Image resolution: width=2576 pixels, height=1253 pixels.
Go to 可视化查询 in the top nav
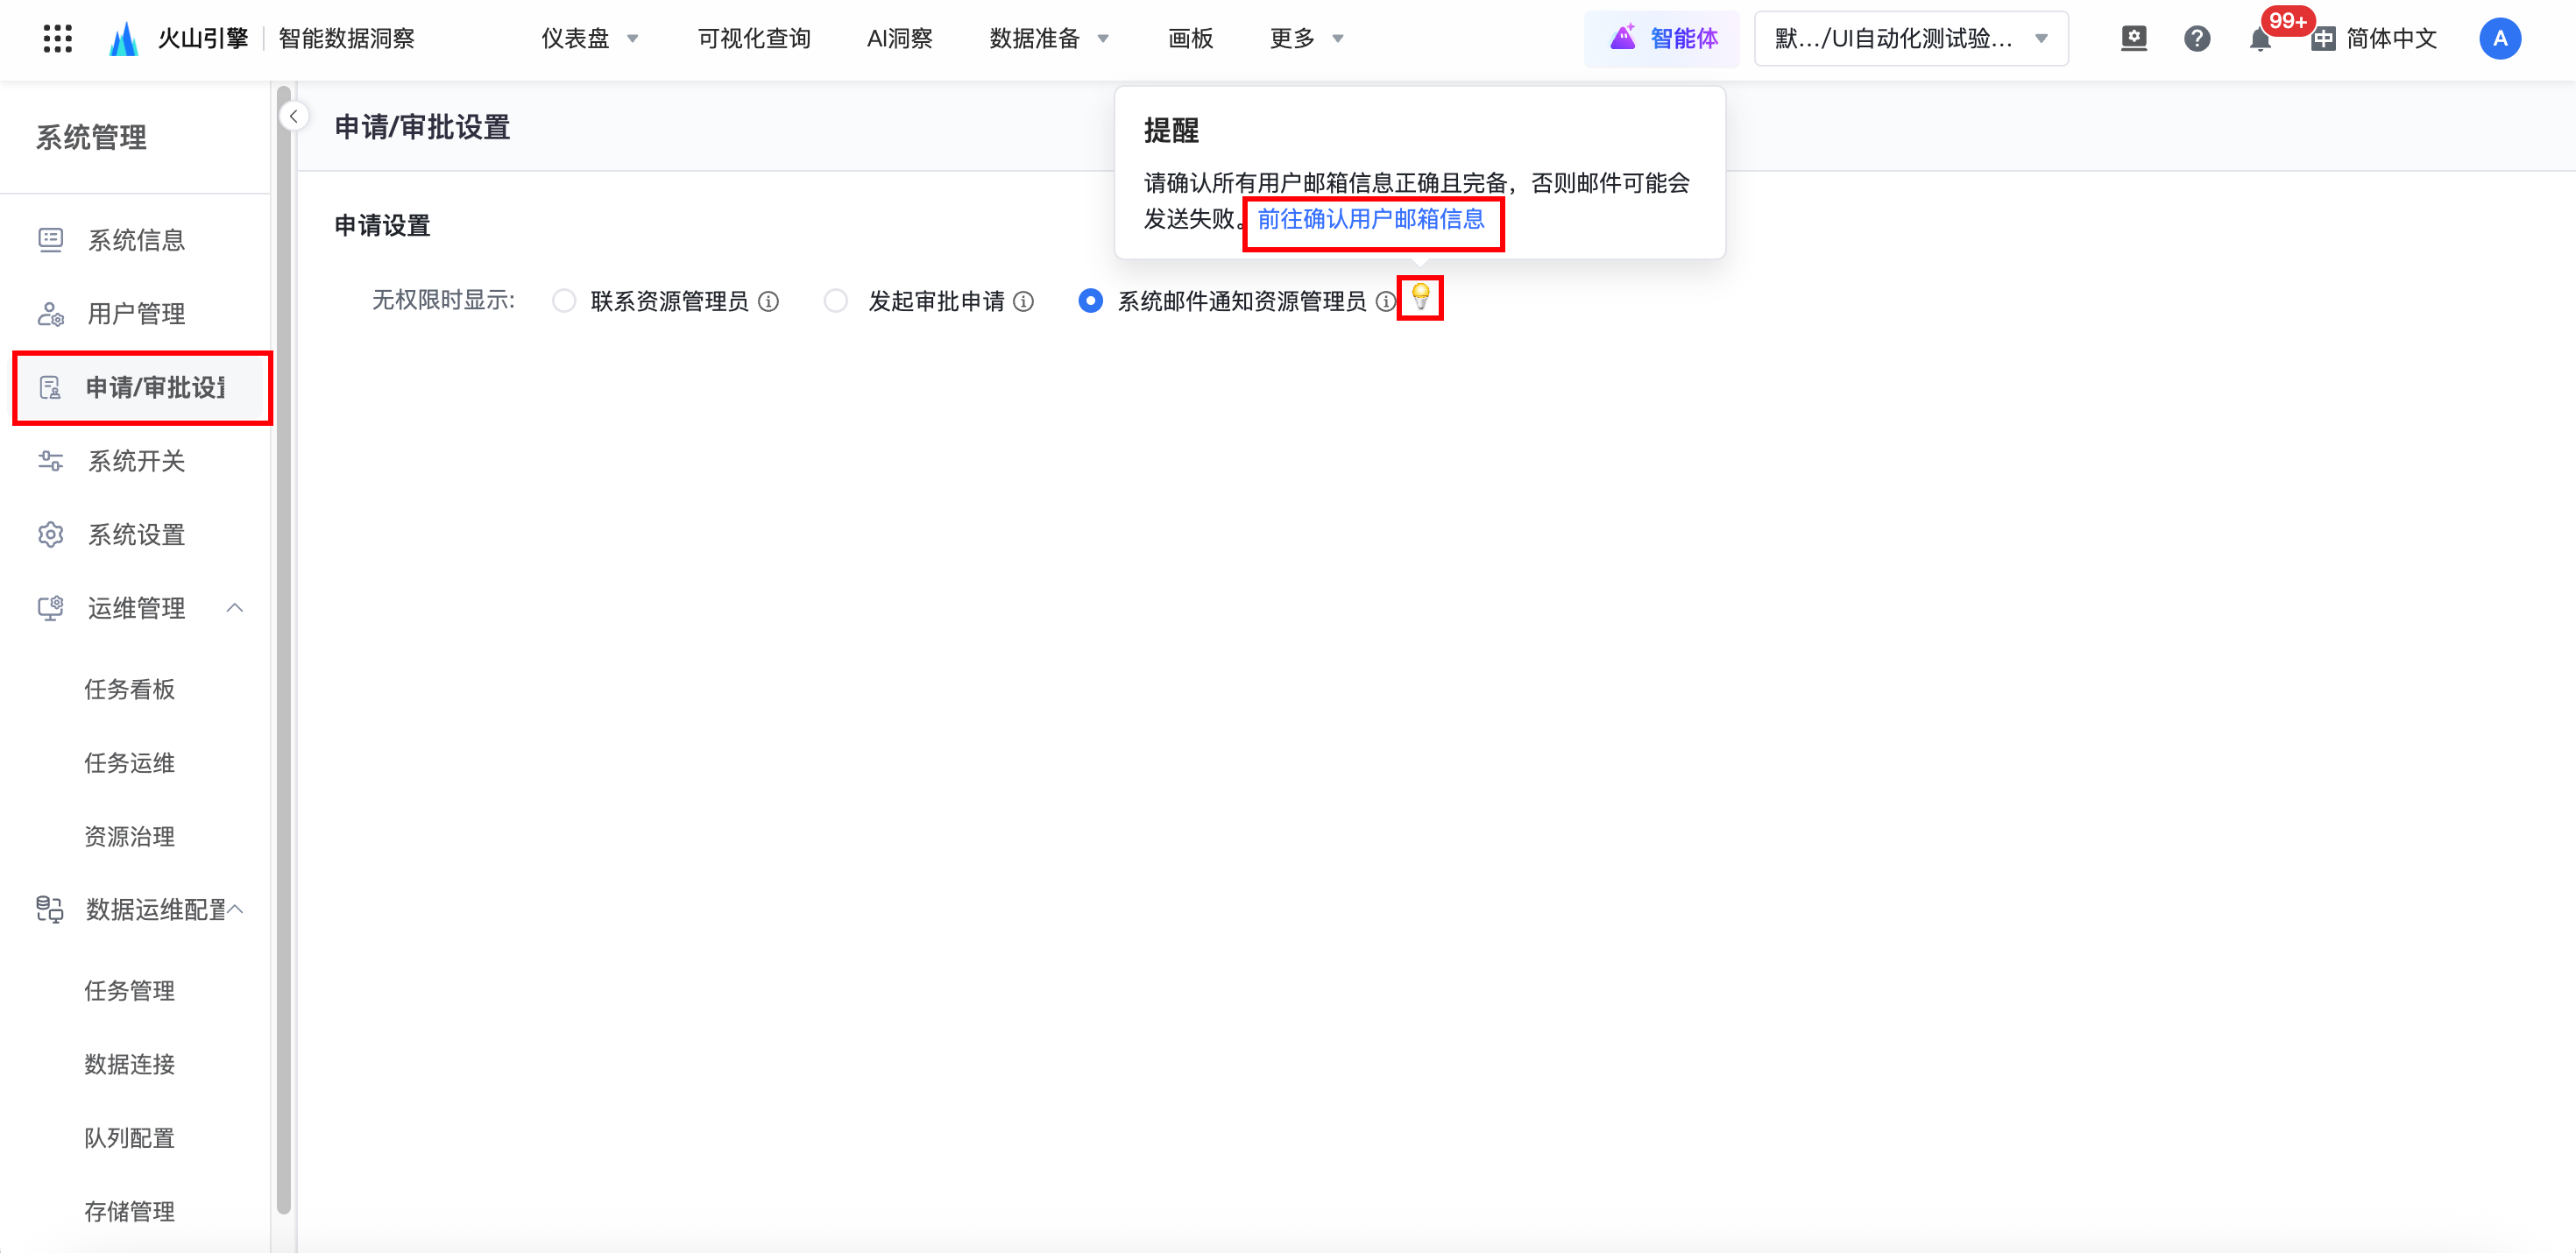coord(753,39)
